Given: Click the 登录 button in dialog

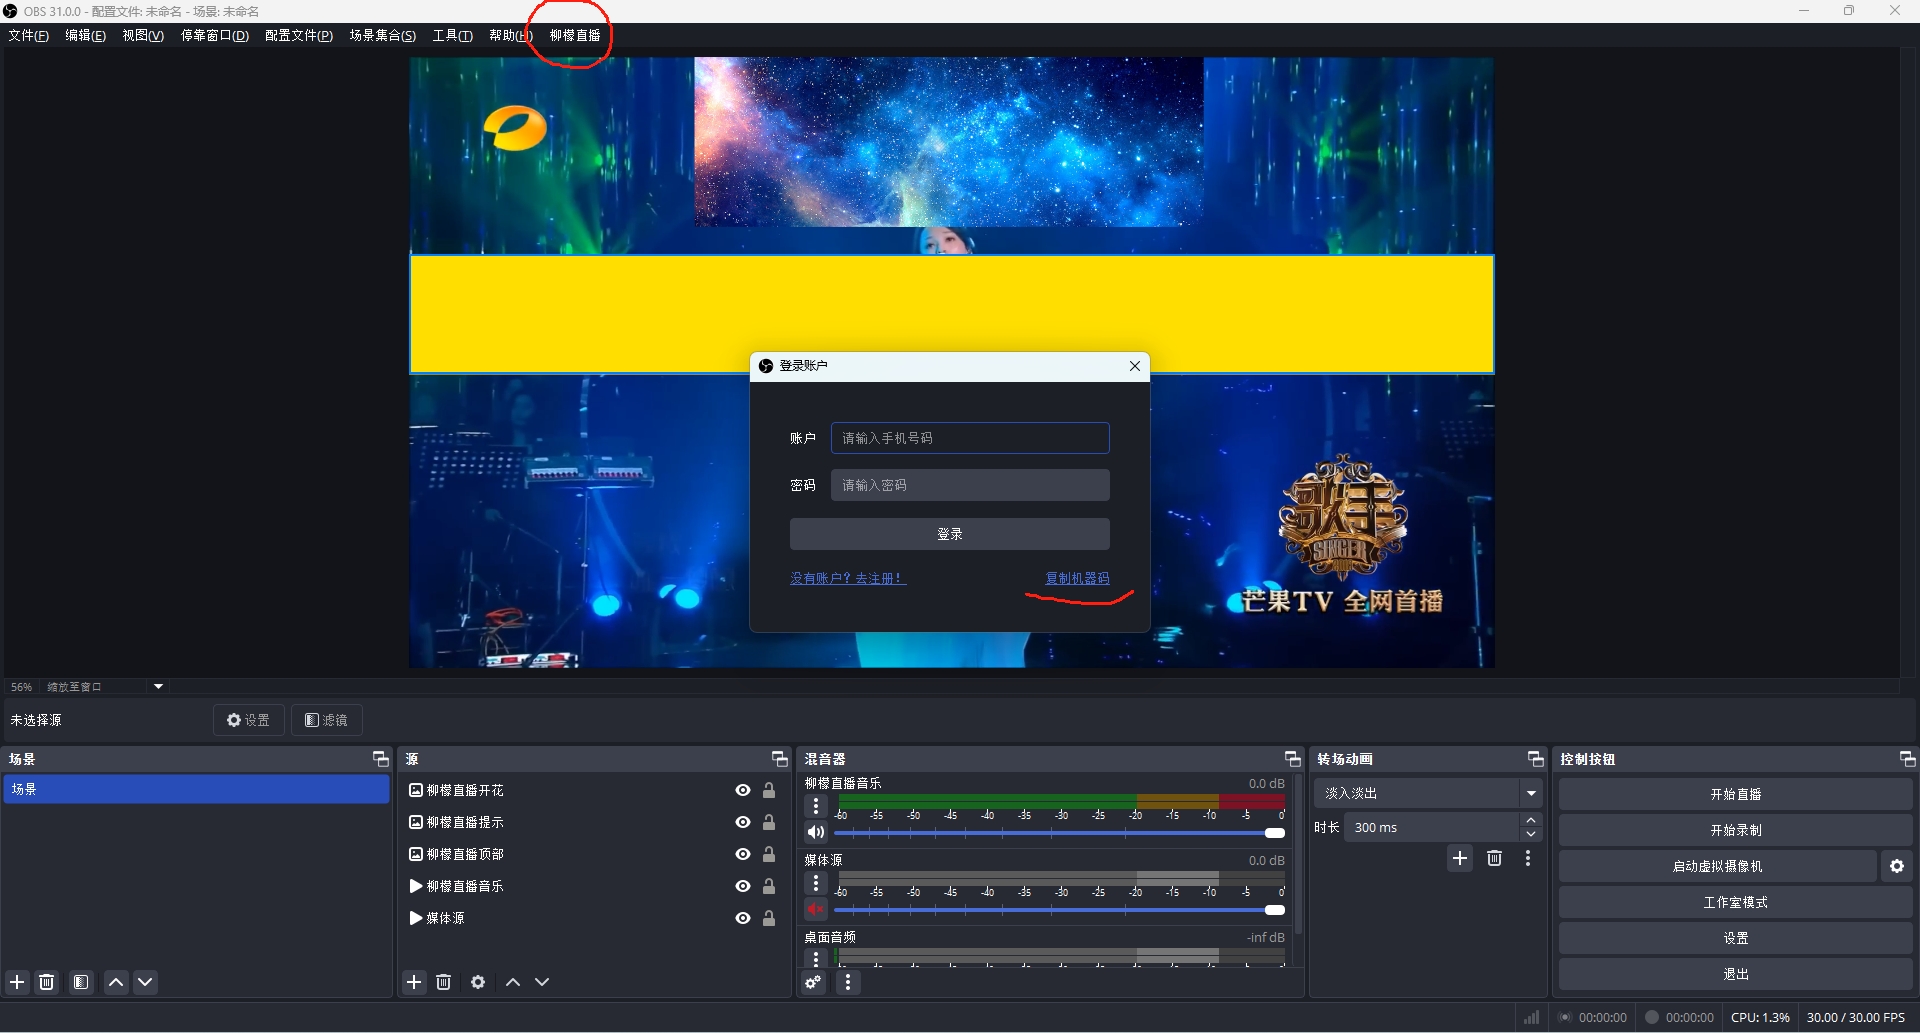Looking at the screenshot, I should click(x=949, y=534).
